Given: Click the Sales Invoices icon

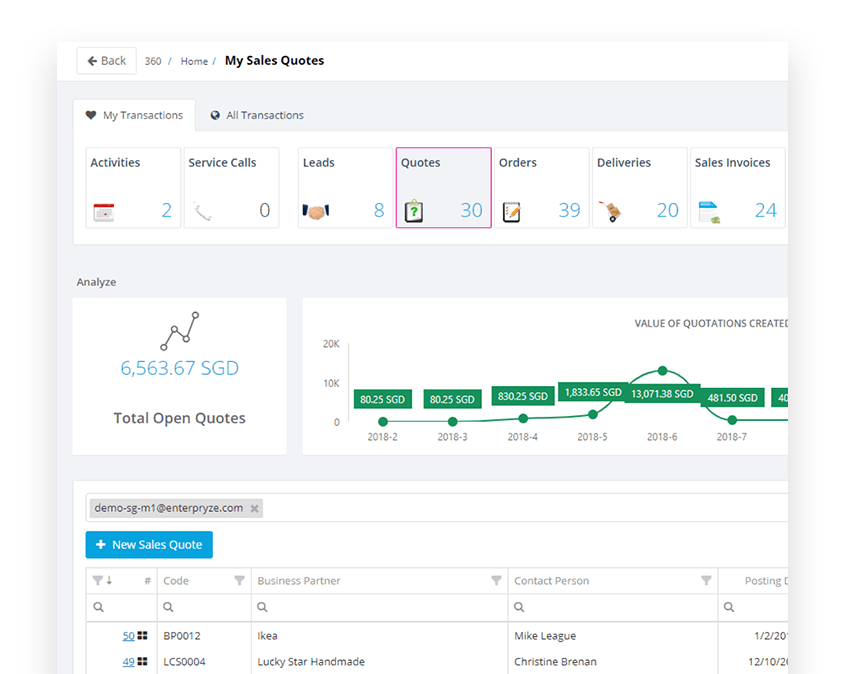Looking at the screenshot, I should point(708,211).
